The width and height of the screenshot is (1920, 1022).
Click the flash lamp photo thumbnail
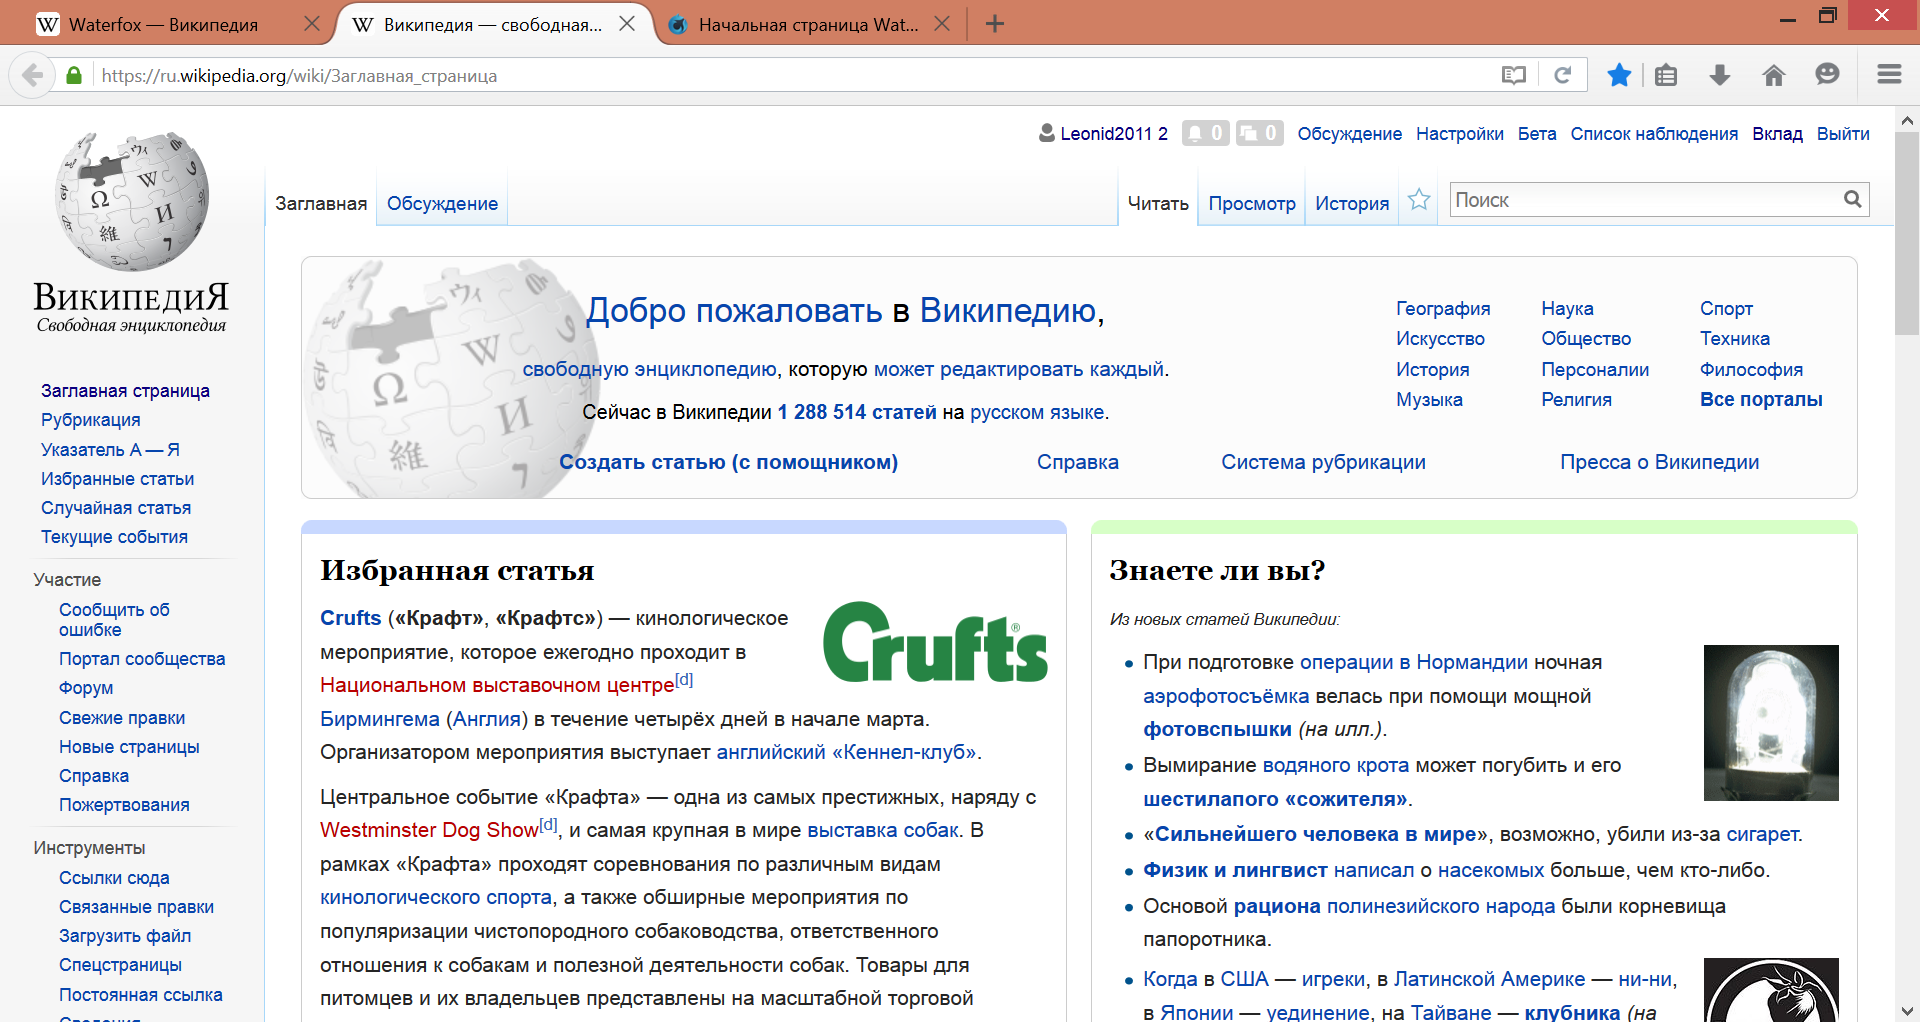pyautogui.click(x=1771, y=722)
